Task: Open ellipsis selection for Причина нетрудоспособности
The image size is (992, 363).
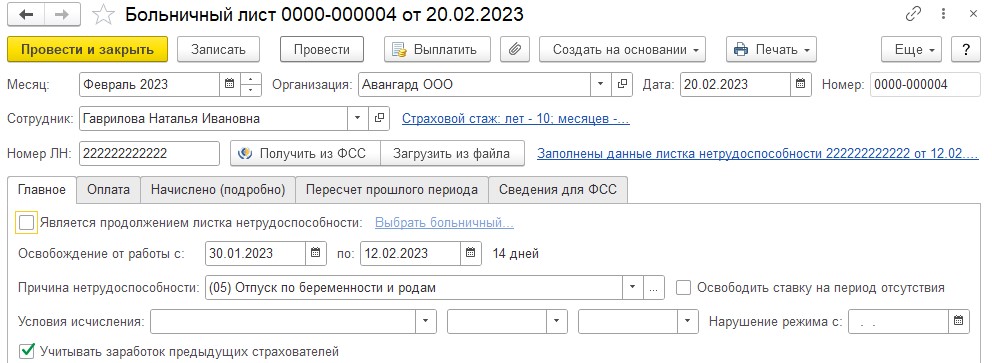Action: pyautogui.click(x=654, y=288)
